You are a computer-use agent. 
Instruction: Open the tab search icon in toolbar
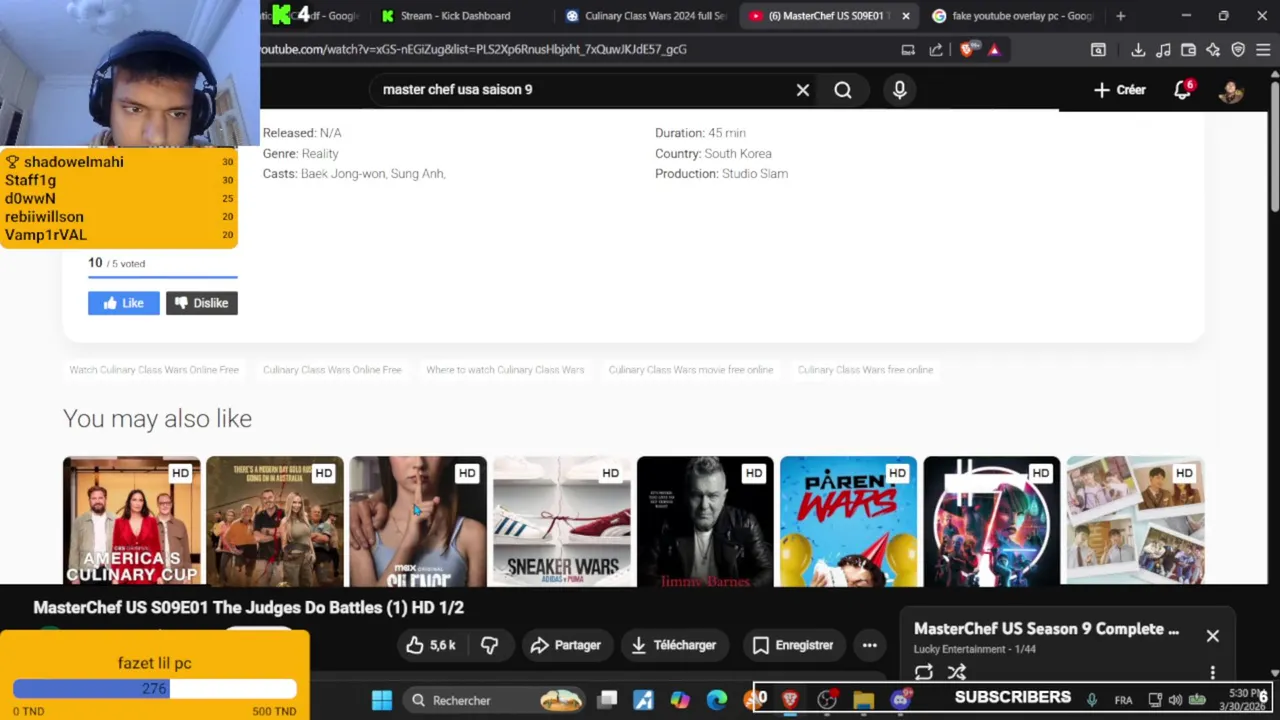[x=1098, y=49]
